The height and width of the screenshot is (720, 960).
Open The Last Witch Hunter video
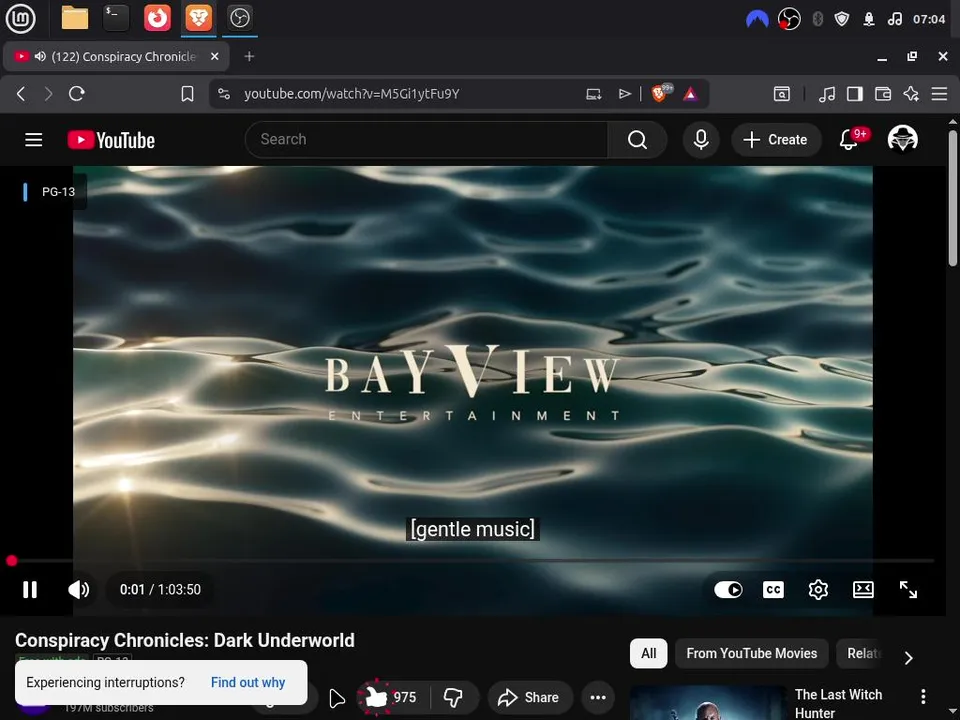(x=838, y=703)
